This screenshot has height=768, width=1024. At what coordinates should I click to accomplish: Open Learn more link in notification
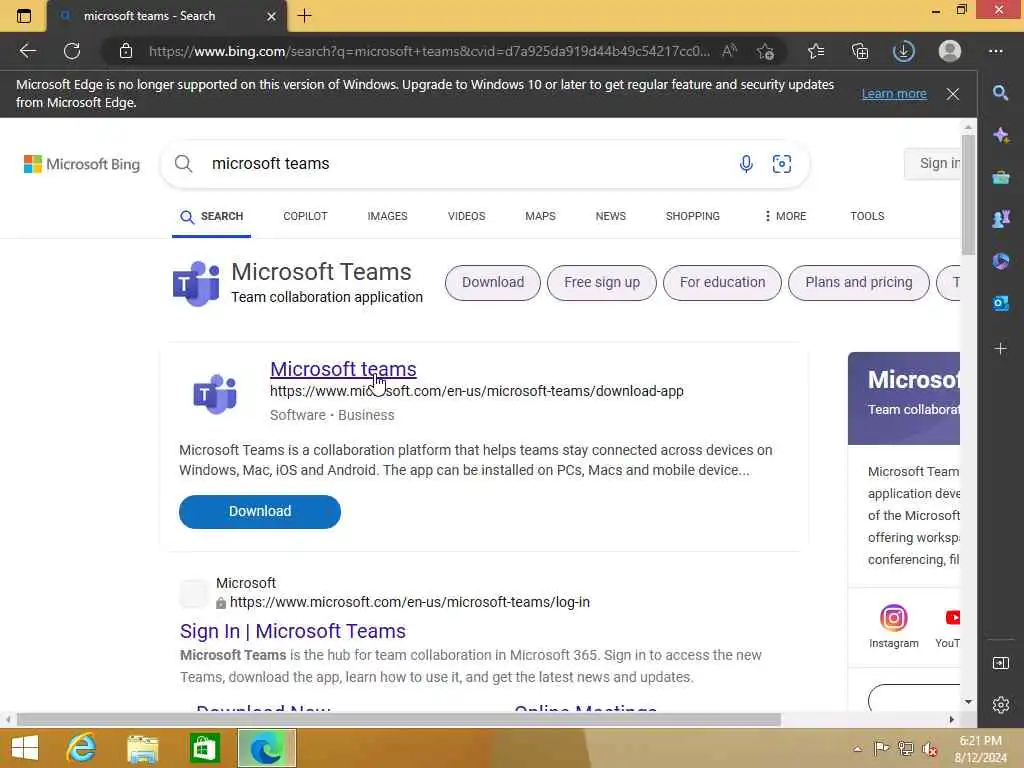pos(894,93)
